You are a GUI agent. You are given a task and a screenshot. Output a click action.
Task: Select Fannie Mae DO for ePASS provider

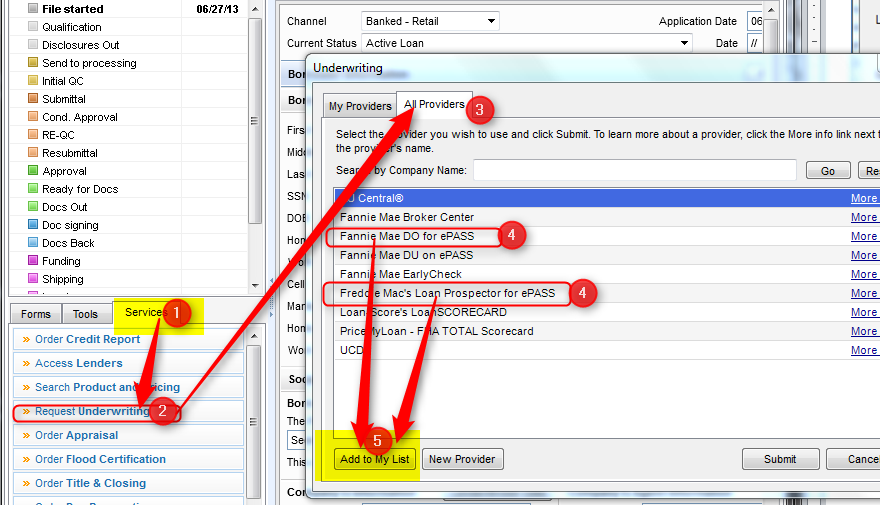607,236
